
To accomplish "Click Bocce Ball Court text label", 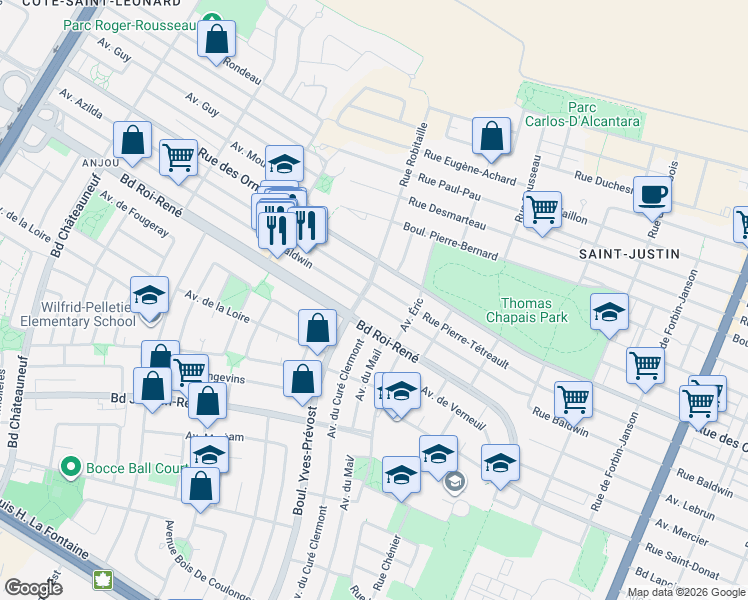I will [x=136, y=468].
